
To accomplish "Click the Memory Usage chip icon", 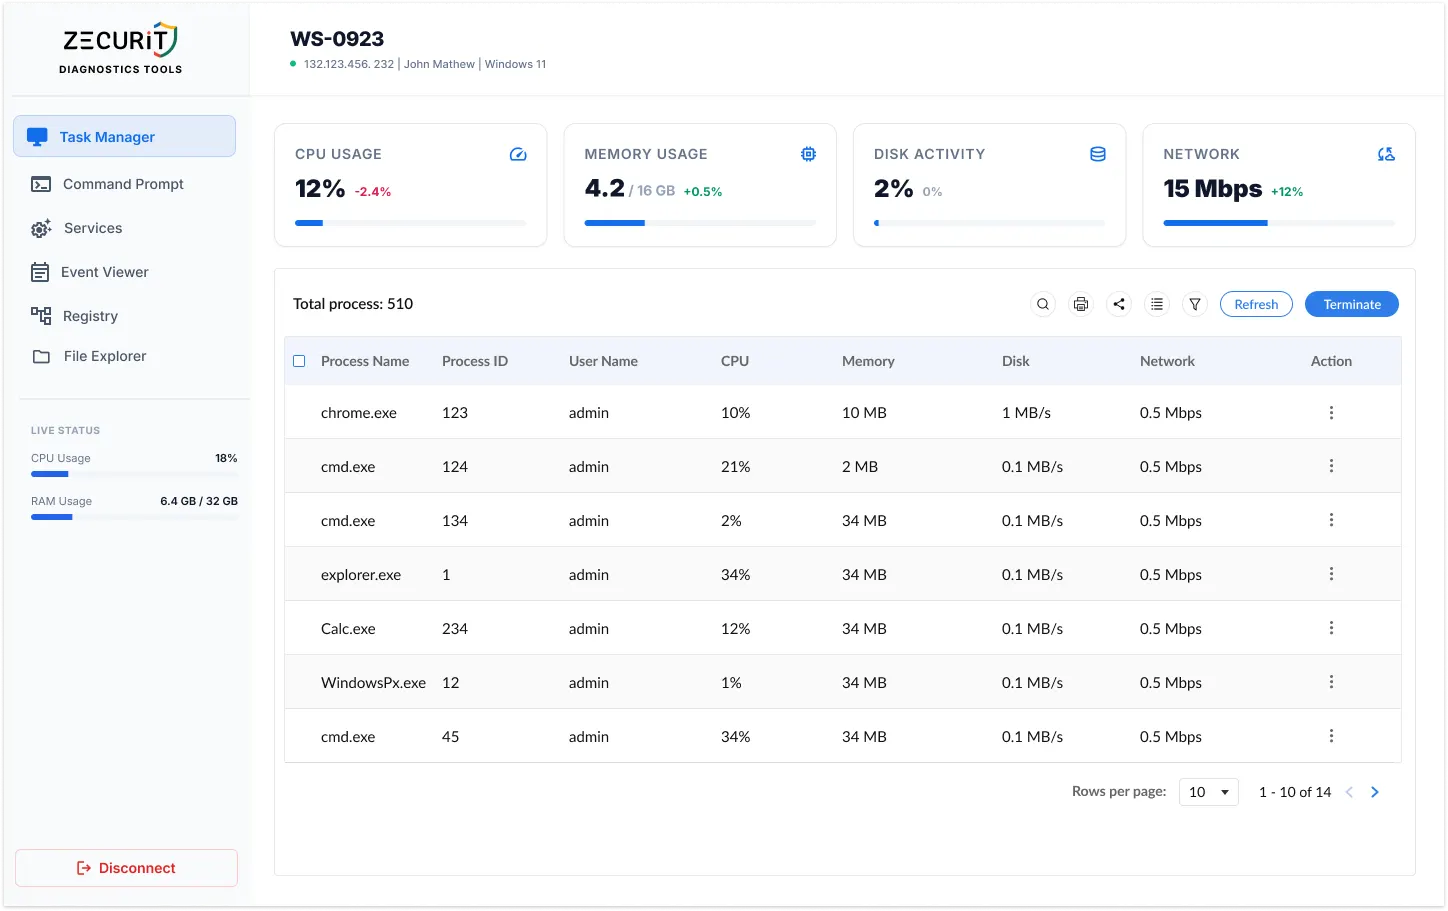I will pyautogui.click(x=808, y=154).
